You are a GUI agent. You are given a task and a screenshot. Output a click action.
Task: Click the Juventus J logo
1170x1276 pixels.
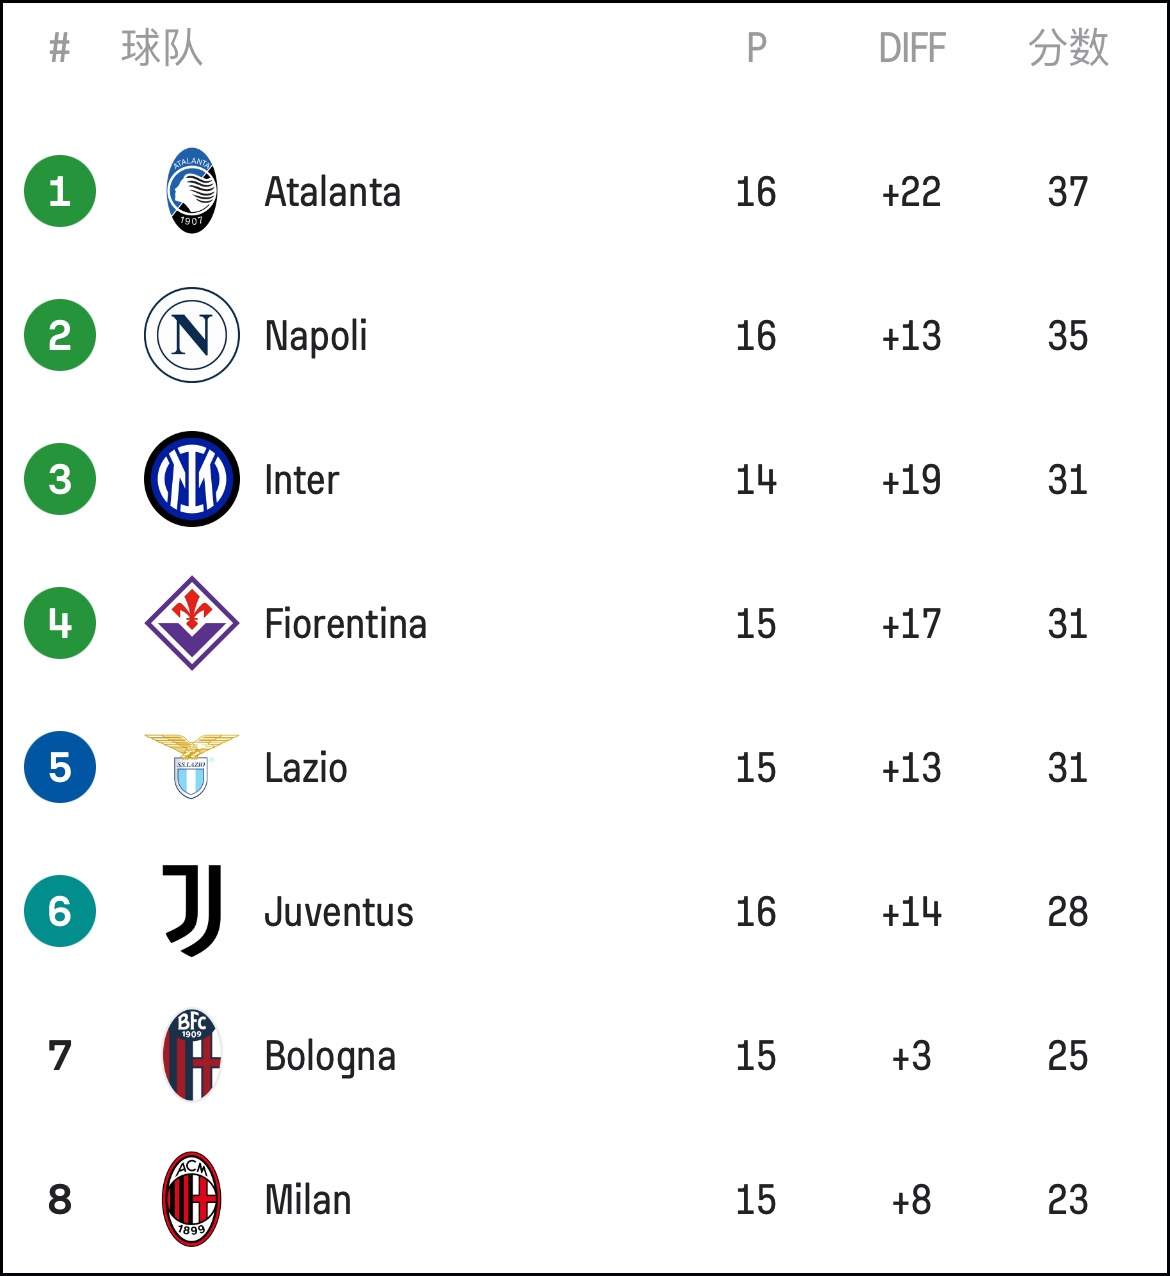click(192, 911)
